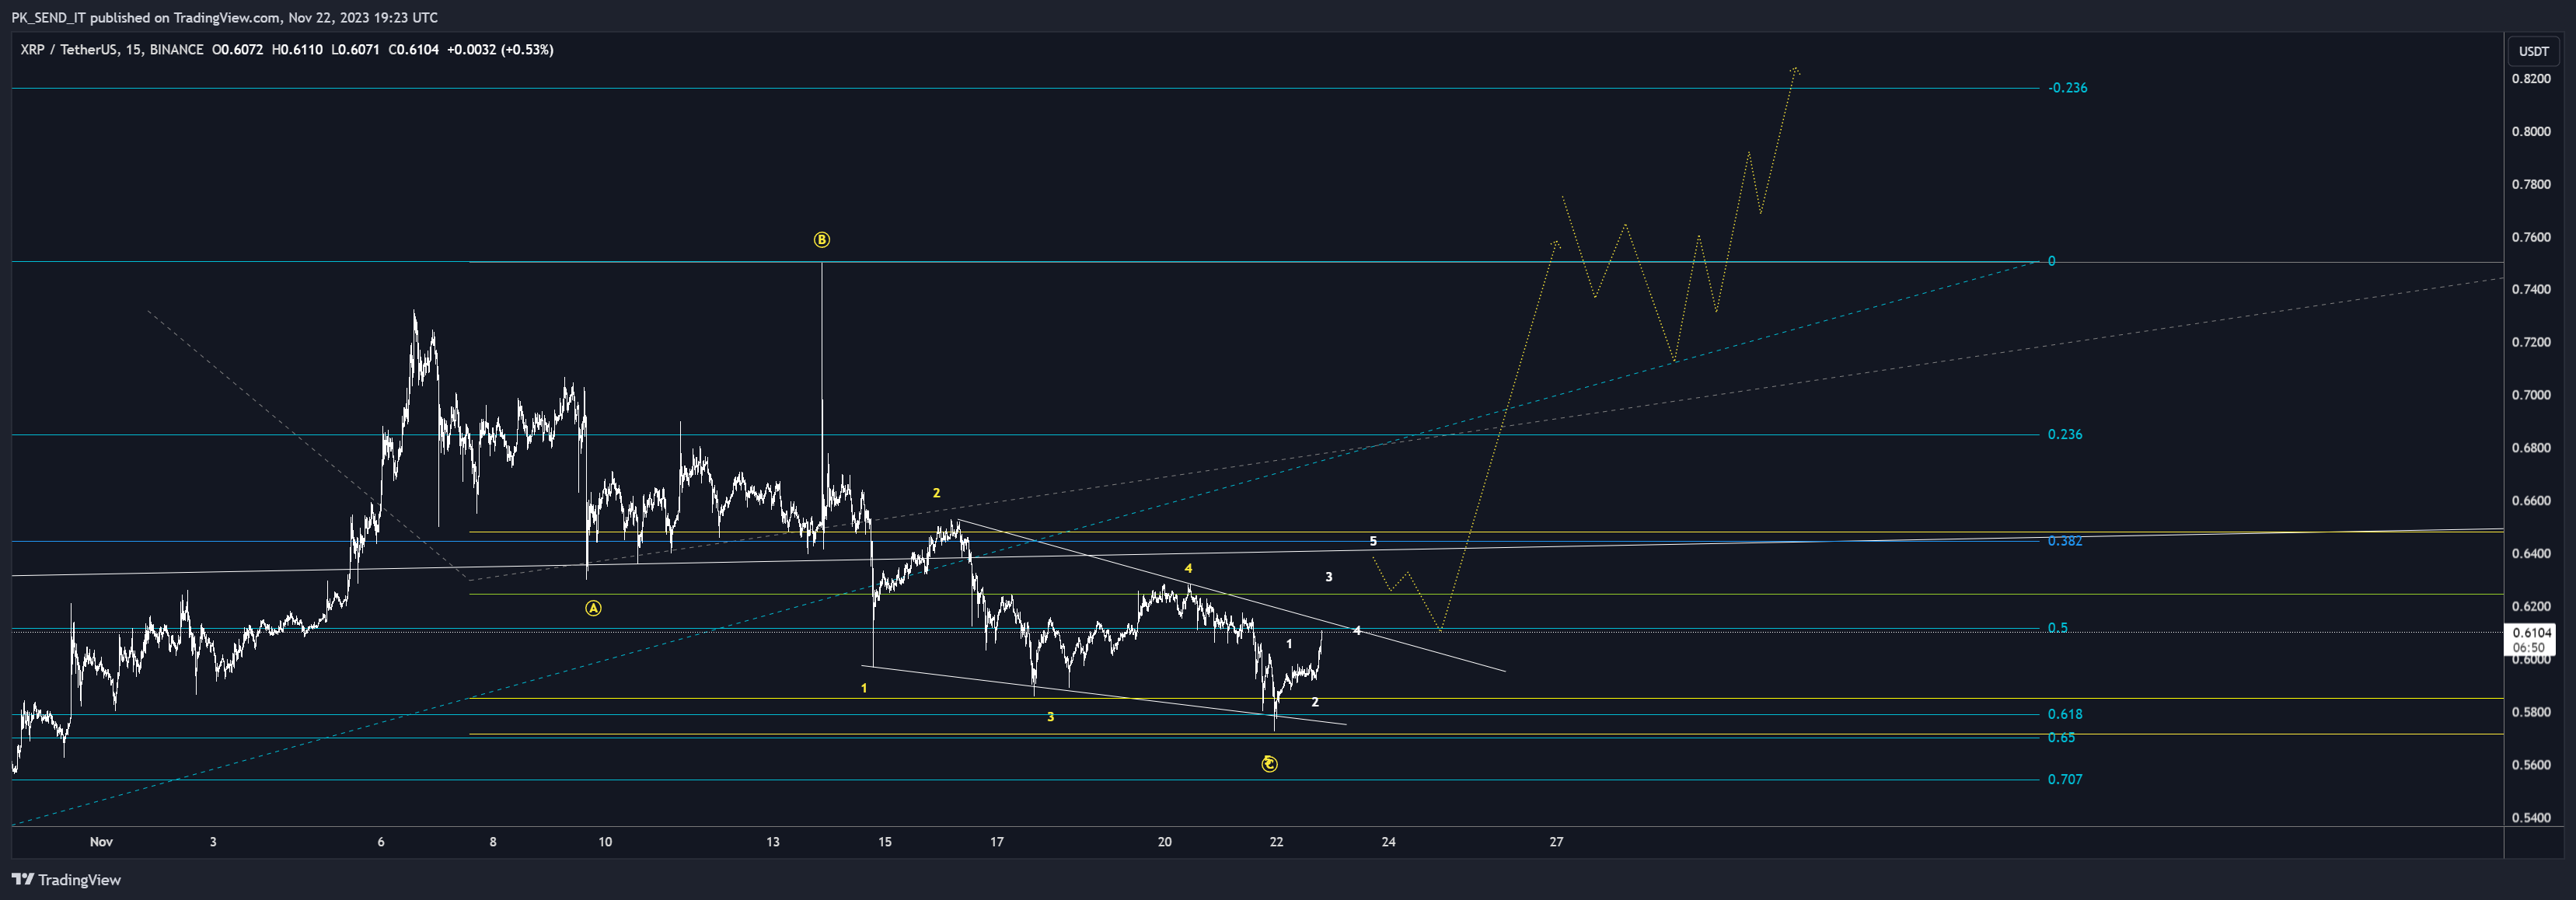Screen dimensions: 2576x900
Task: Click 0.7000 on the price axis
Action: pyautogui.click(x=2530, y=396)
